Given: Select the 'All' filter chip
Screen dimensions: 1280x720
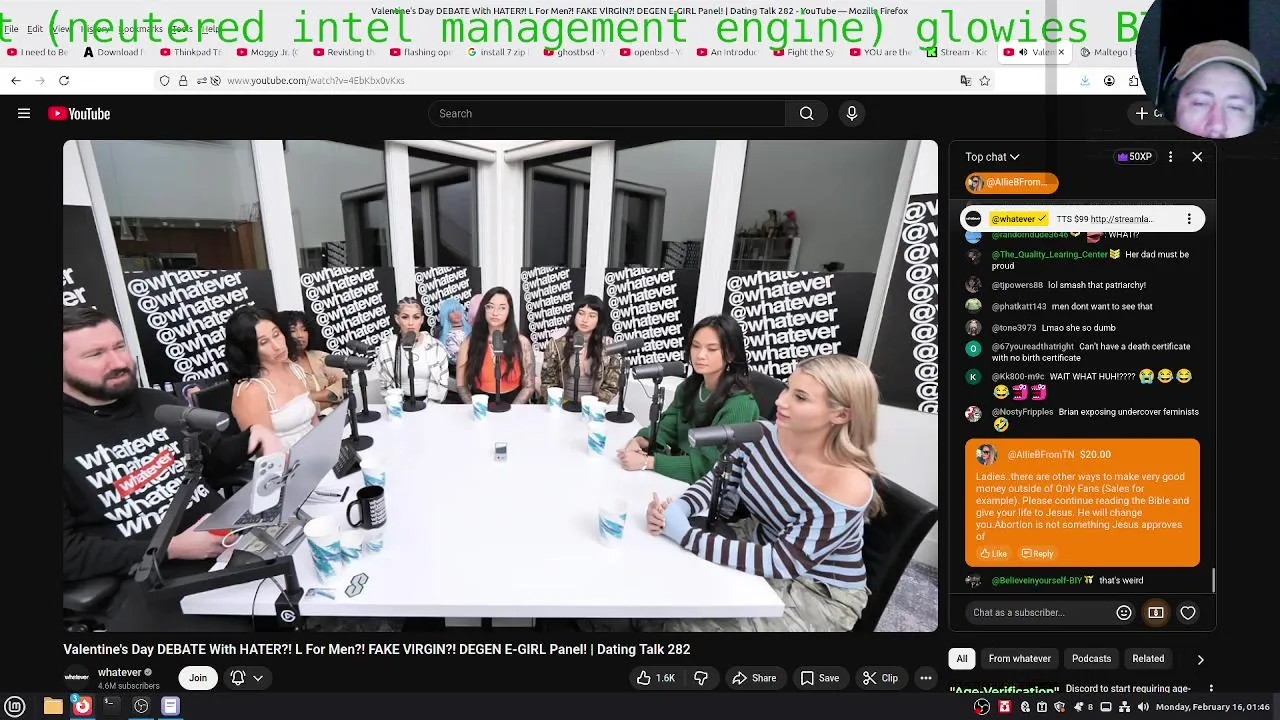Looking at the screenshot, I should pos(962,659).
